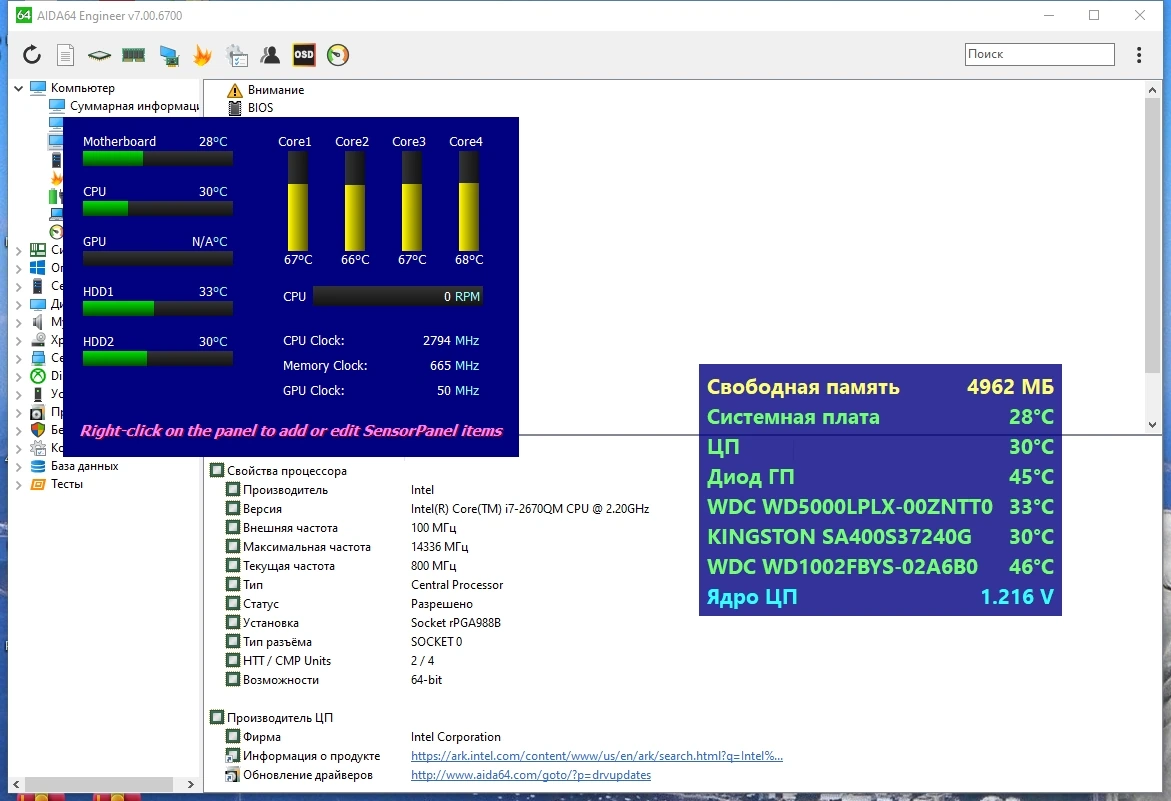1171x801 pixels.
Task: Open the Report toolbar icon
Action: [66, 54]
